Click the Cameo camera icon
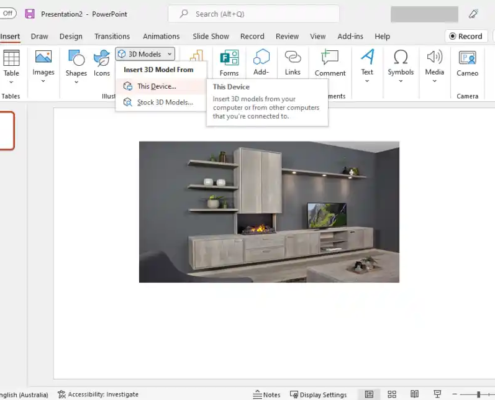This screenshot has width=495, height=400. tap(467, 63)
